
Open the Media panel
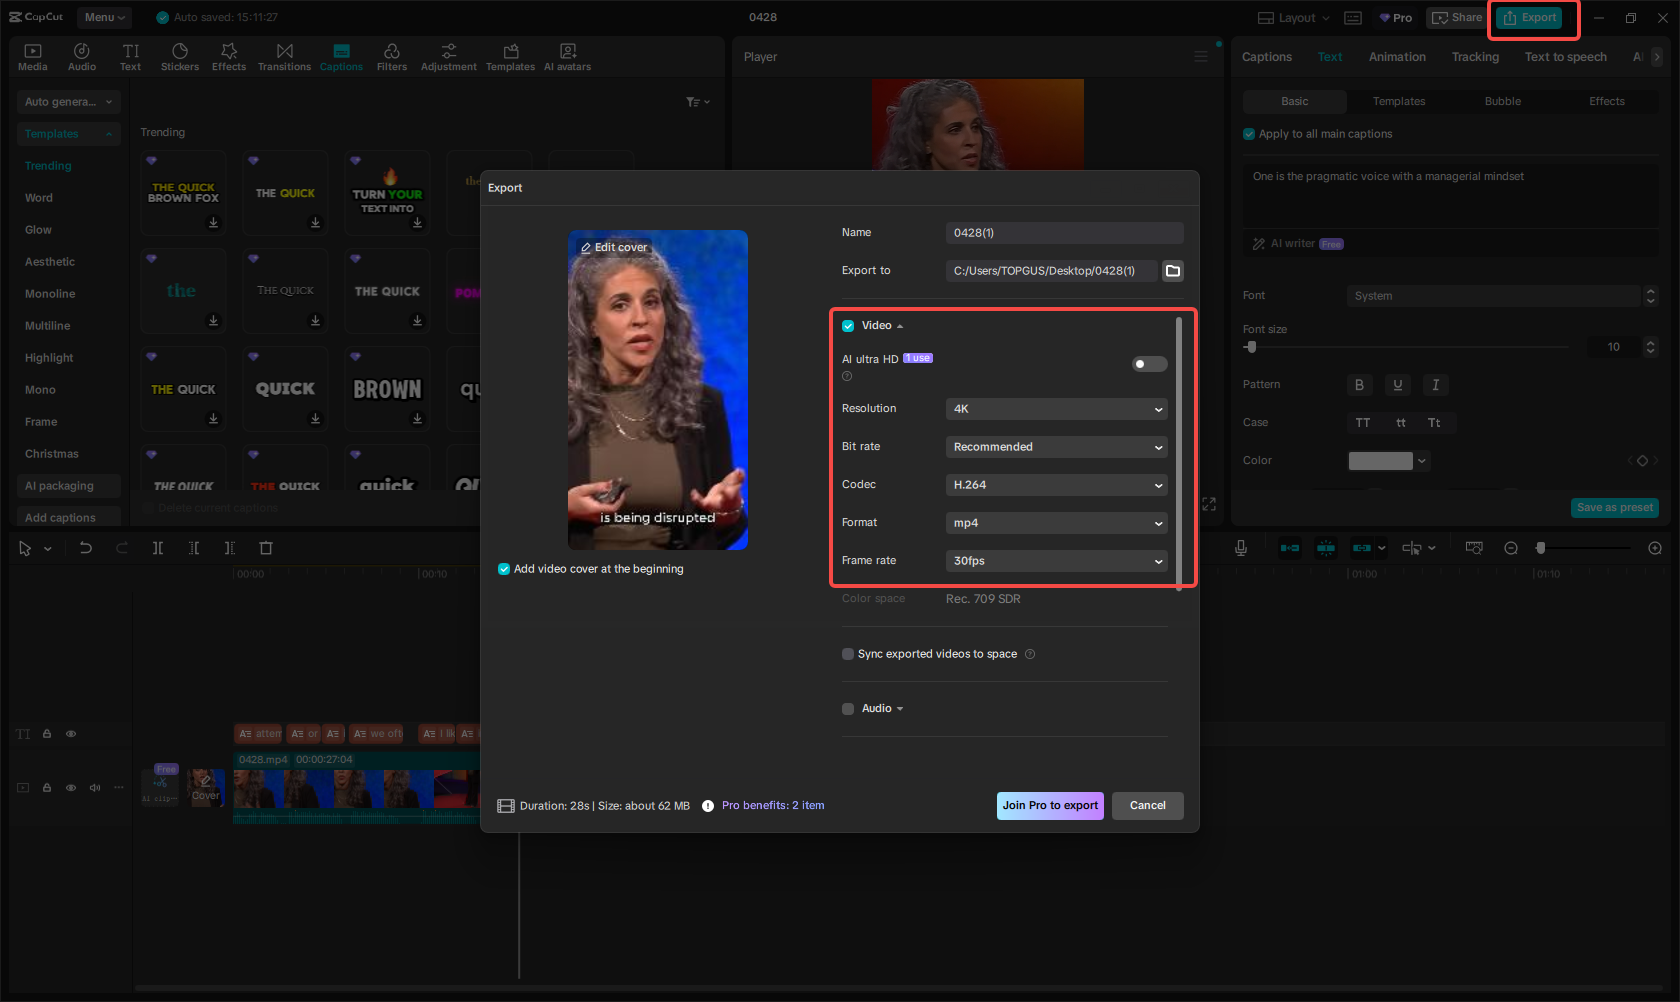[x=32, y=55]
